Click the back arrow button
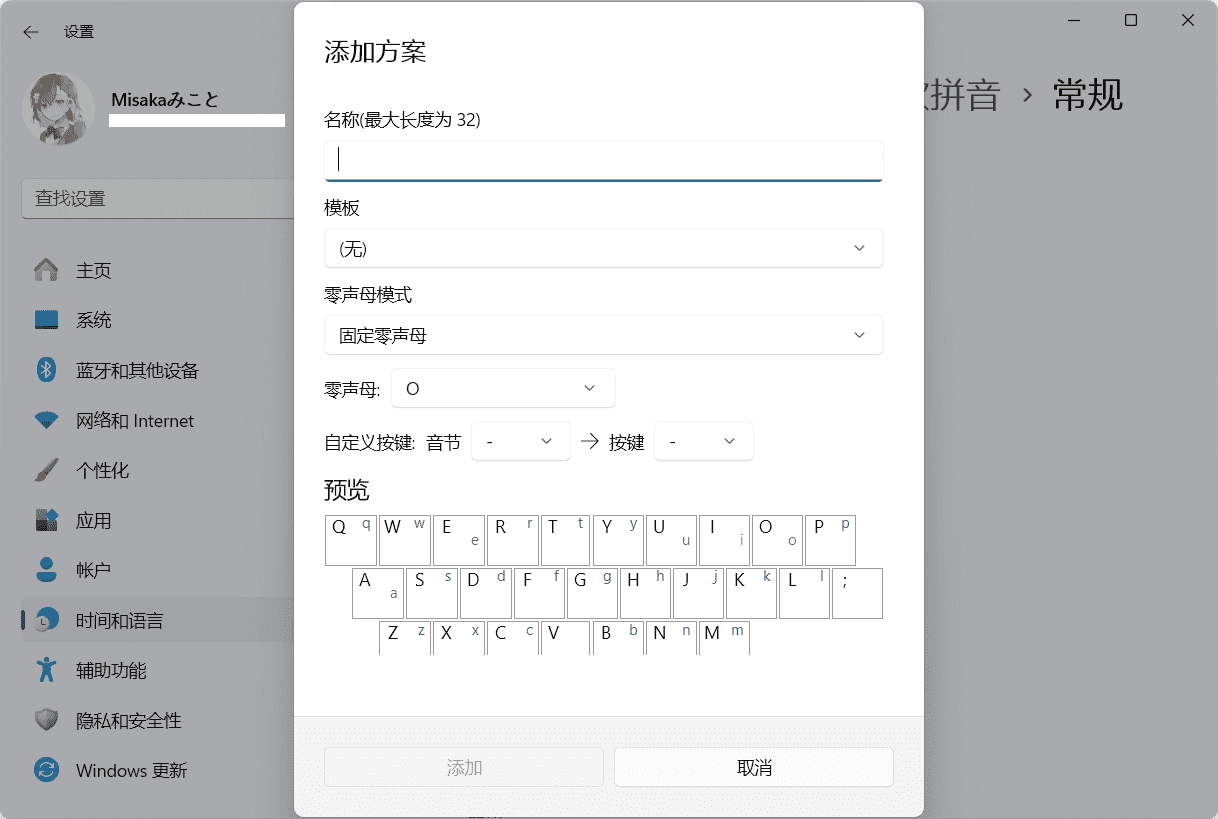1218x819 pixels. point(31,32)
